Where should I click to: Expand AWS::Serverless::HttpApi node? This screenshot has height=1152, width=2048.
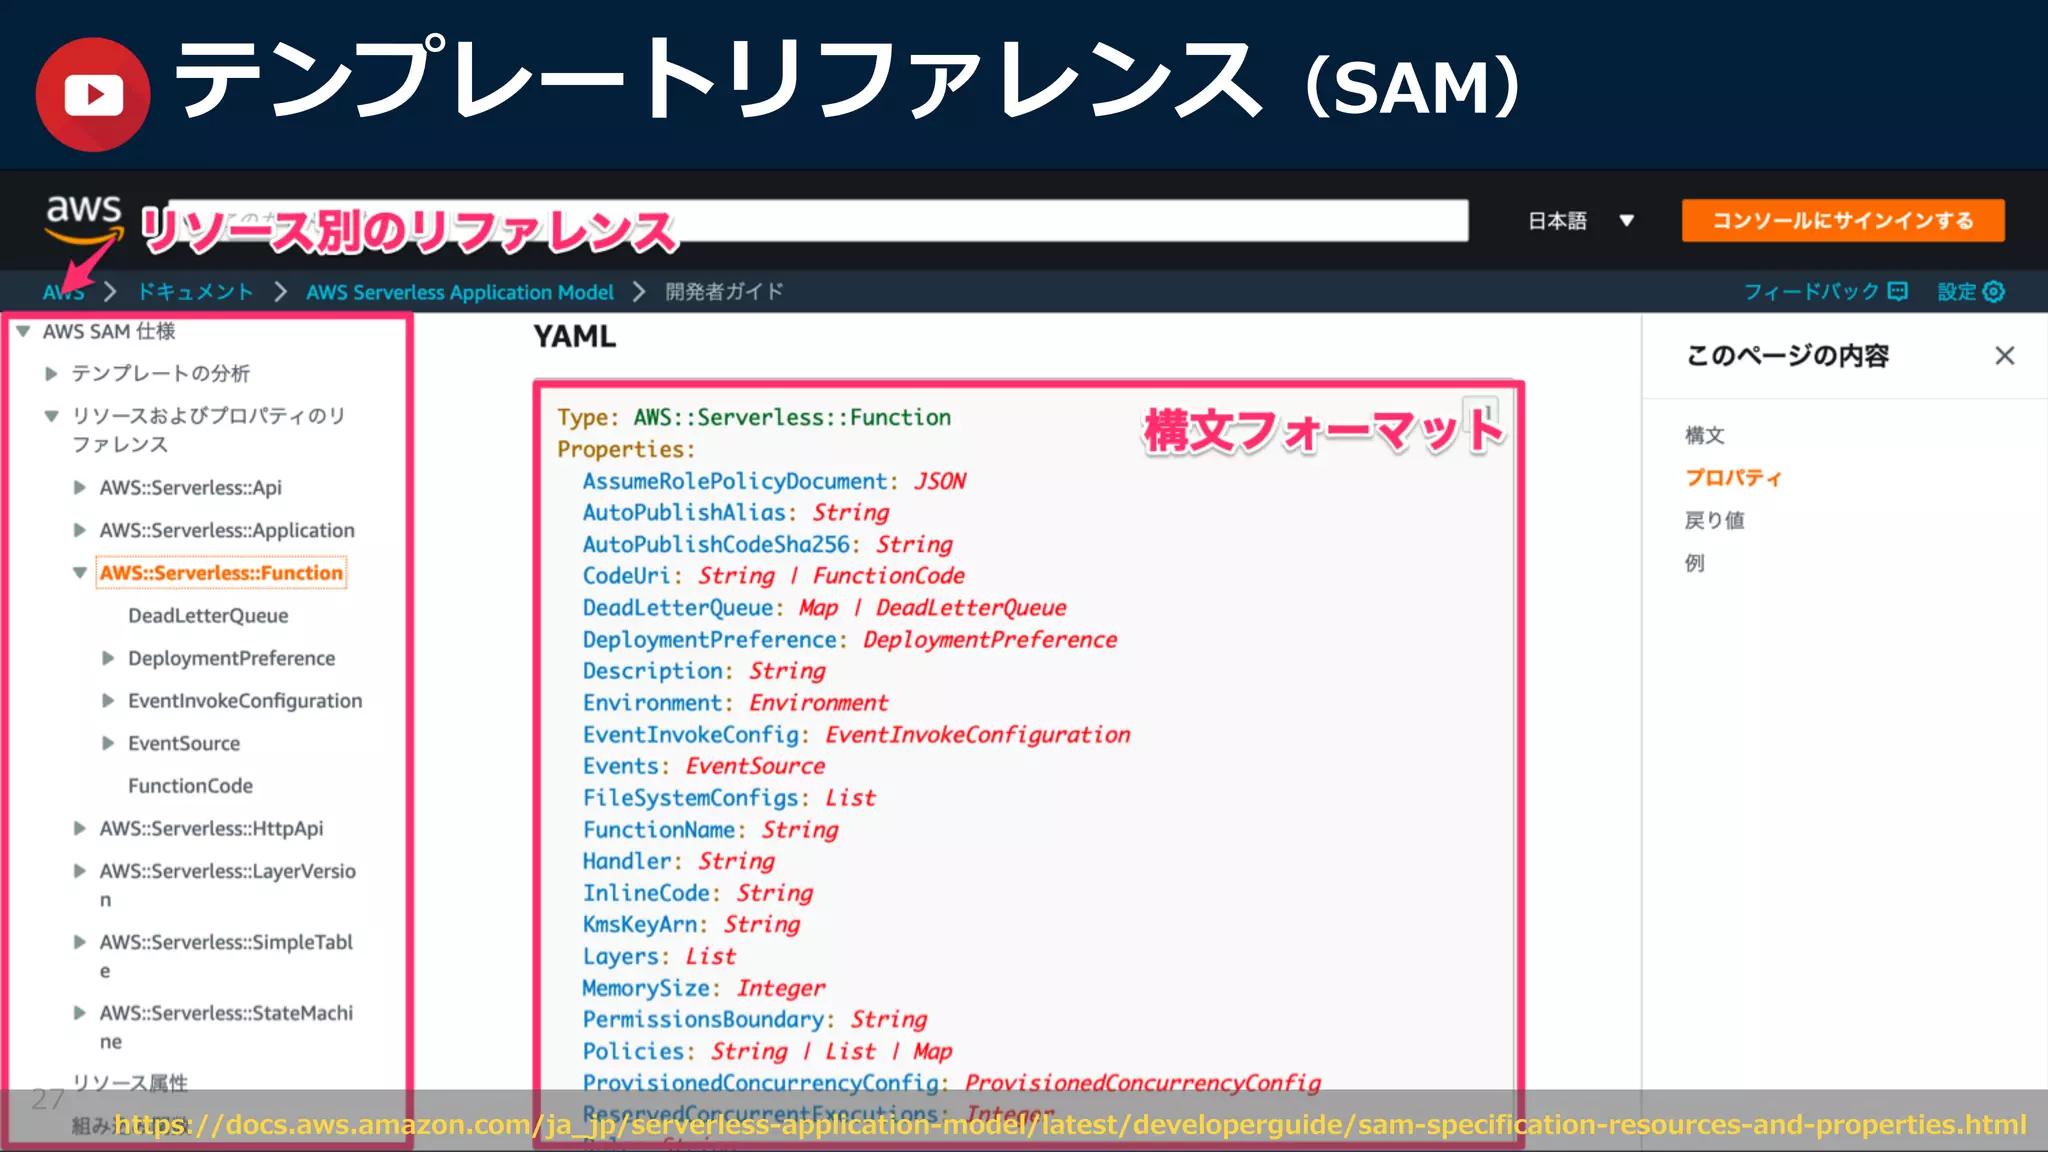(79, 828)
